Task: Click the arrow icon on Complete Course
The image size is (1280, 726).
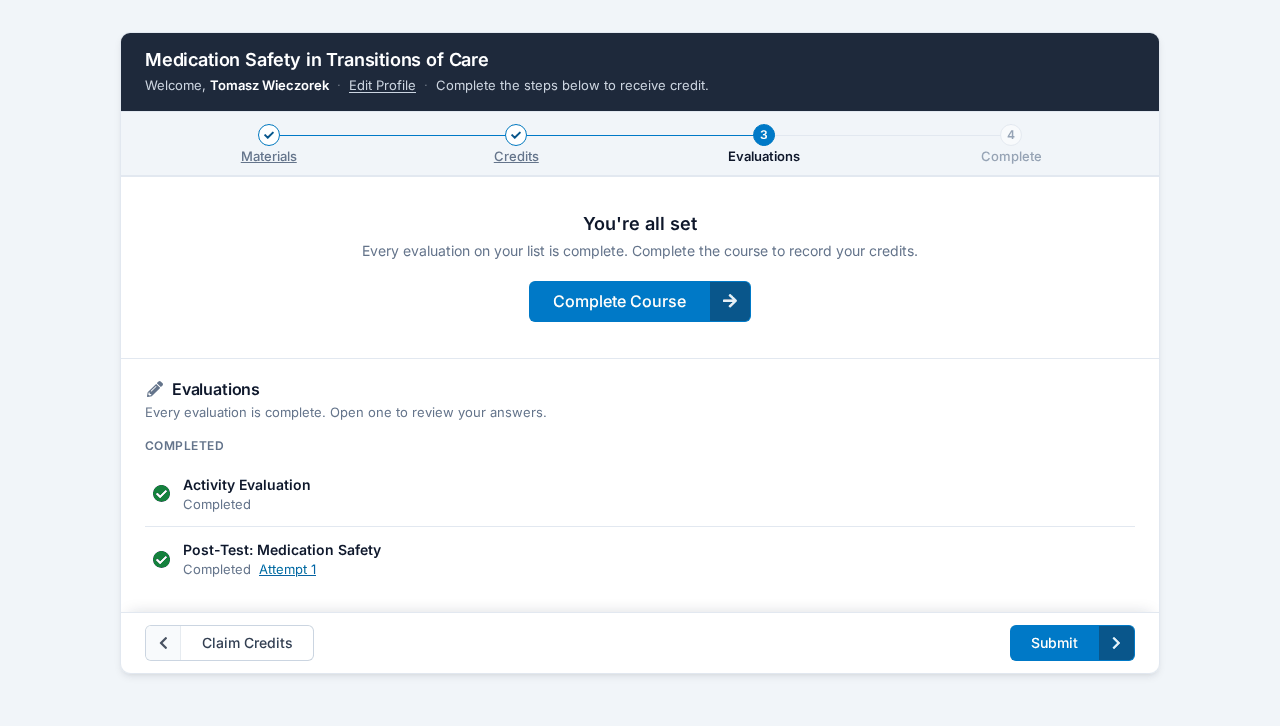Action: [730, 301]
